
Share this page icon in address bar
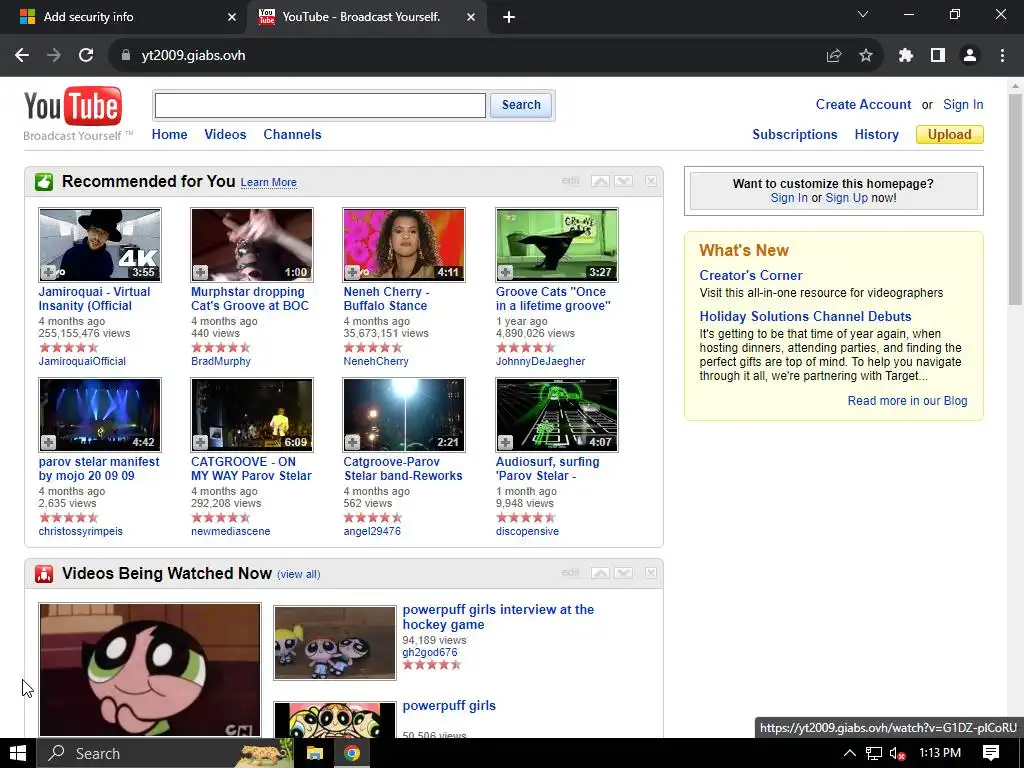point(834,56)
